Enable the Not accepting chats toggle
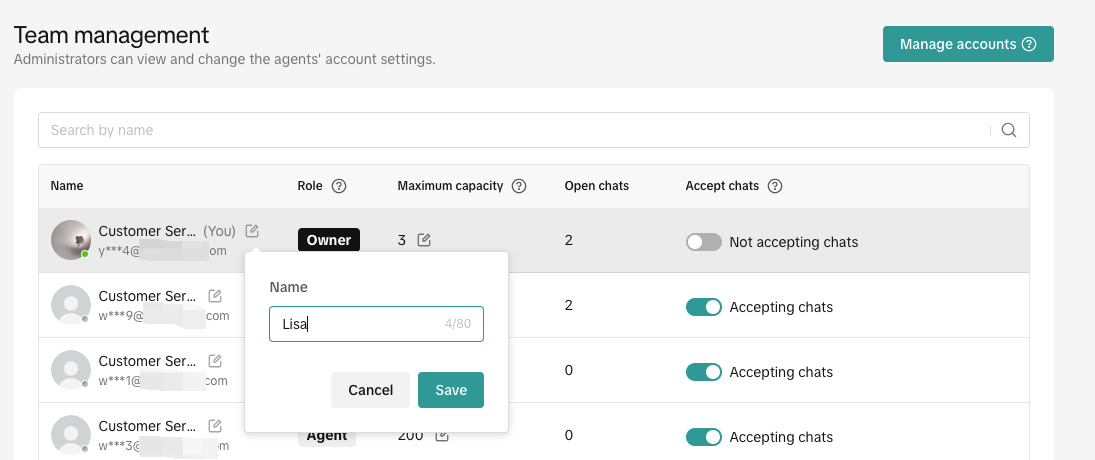 (x=703, y=242)
